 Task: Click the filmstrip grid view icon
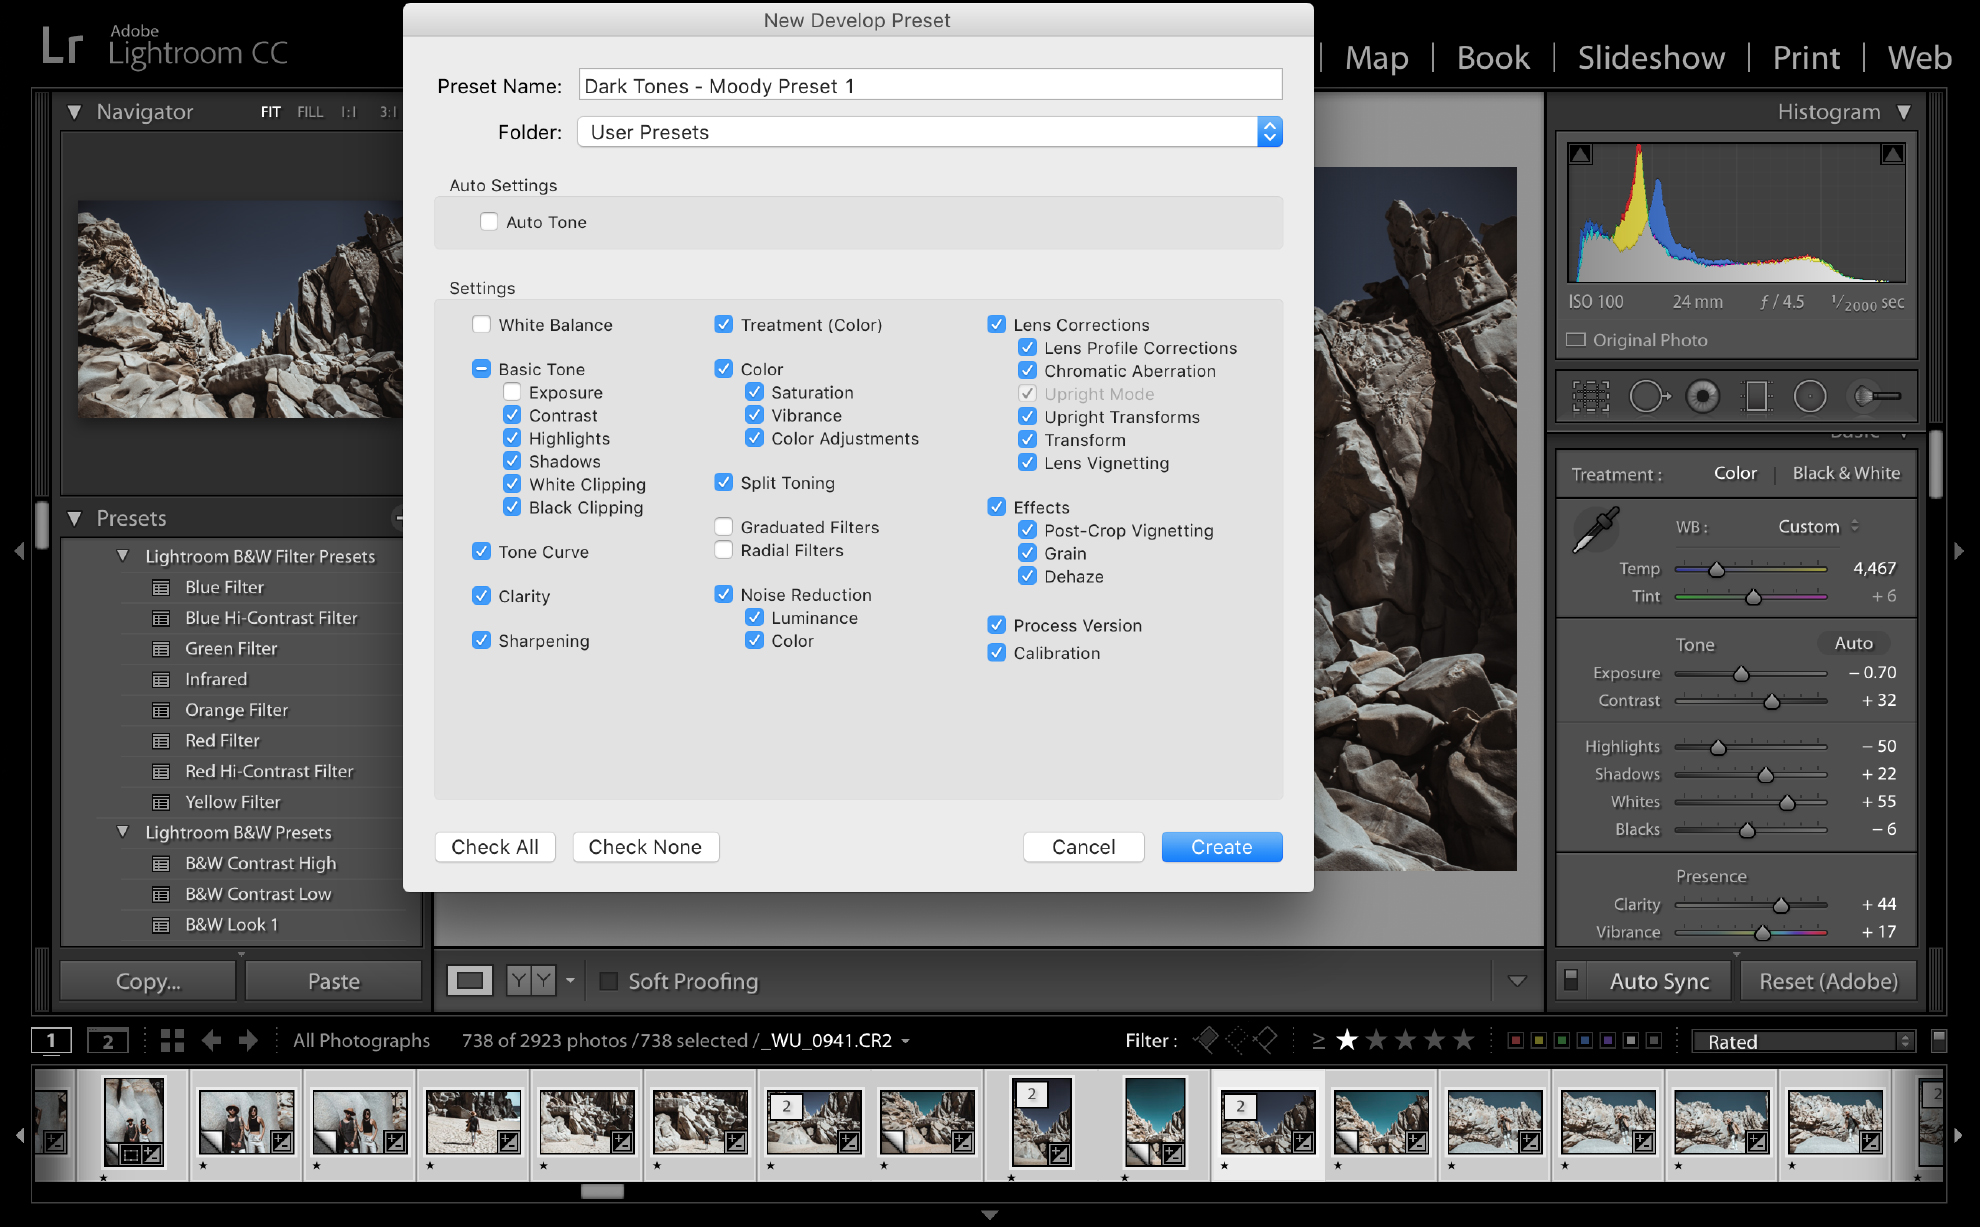(x=172, y=1041)
